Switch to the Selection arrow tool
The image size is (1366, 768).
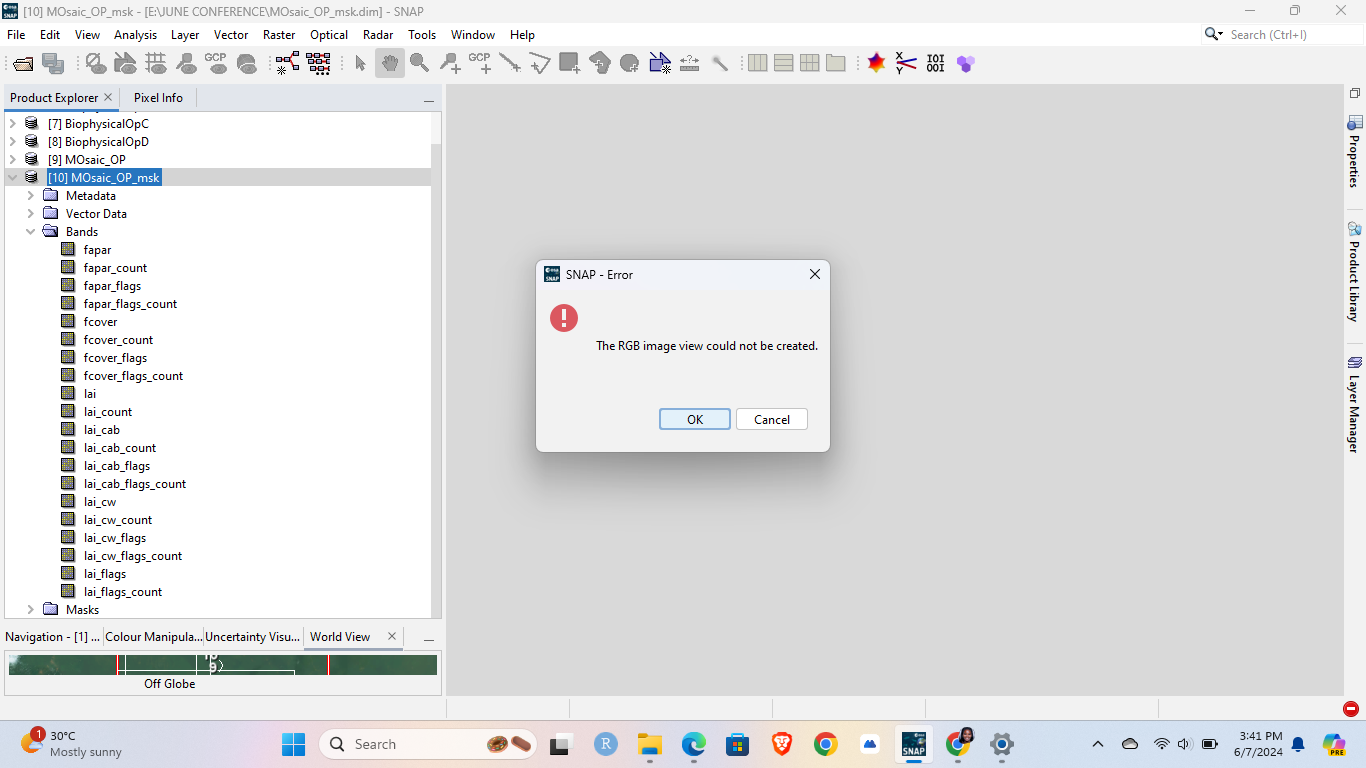tap(359, 62)
